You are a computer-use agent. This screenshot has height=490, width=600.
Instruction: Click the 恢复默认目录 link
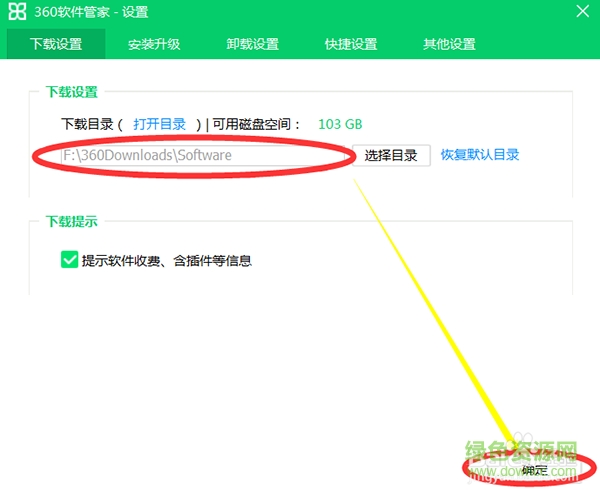(480, 155)
